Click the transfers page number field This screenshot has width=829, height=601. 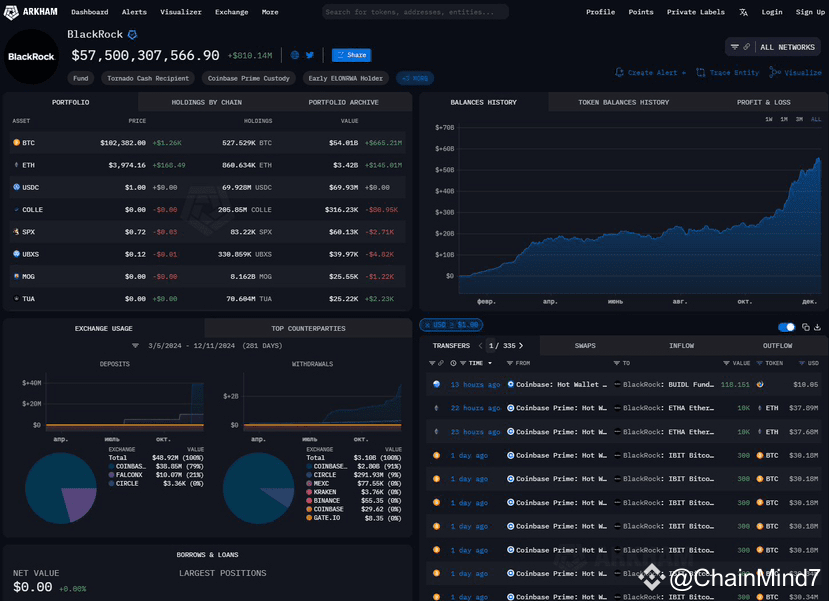click(491, 346)
